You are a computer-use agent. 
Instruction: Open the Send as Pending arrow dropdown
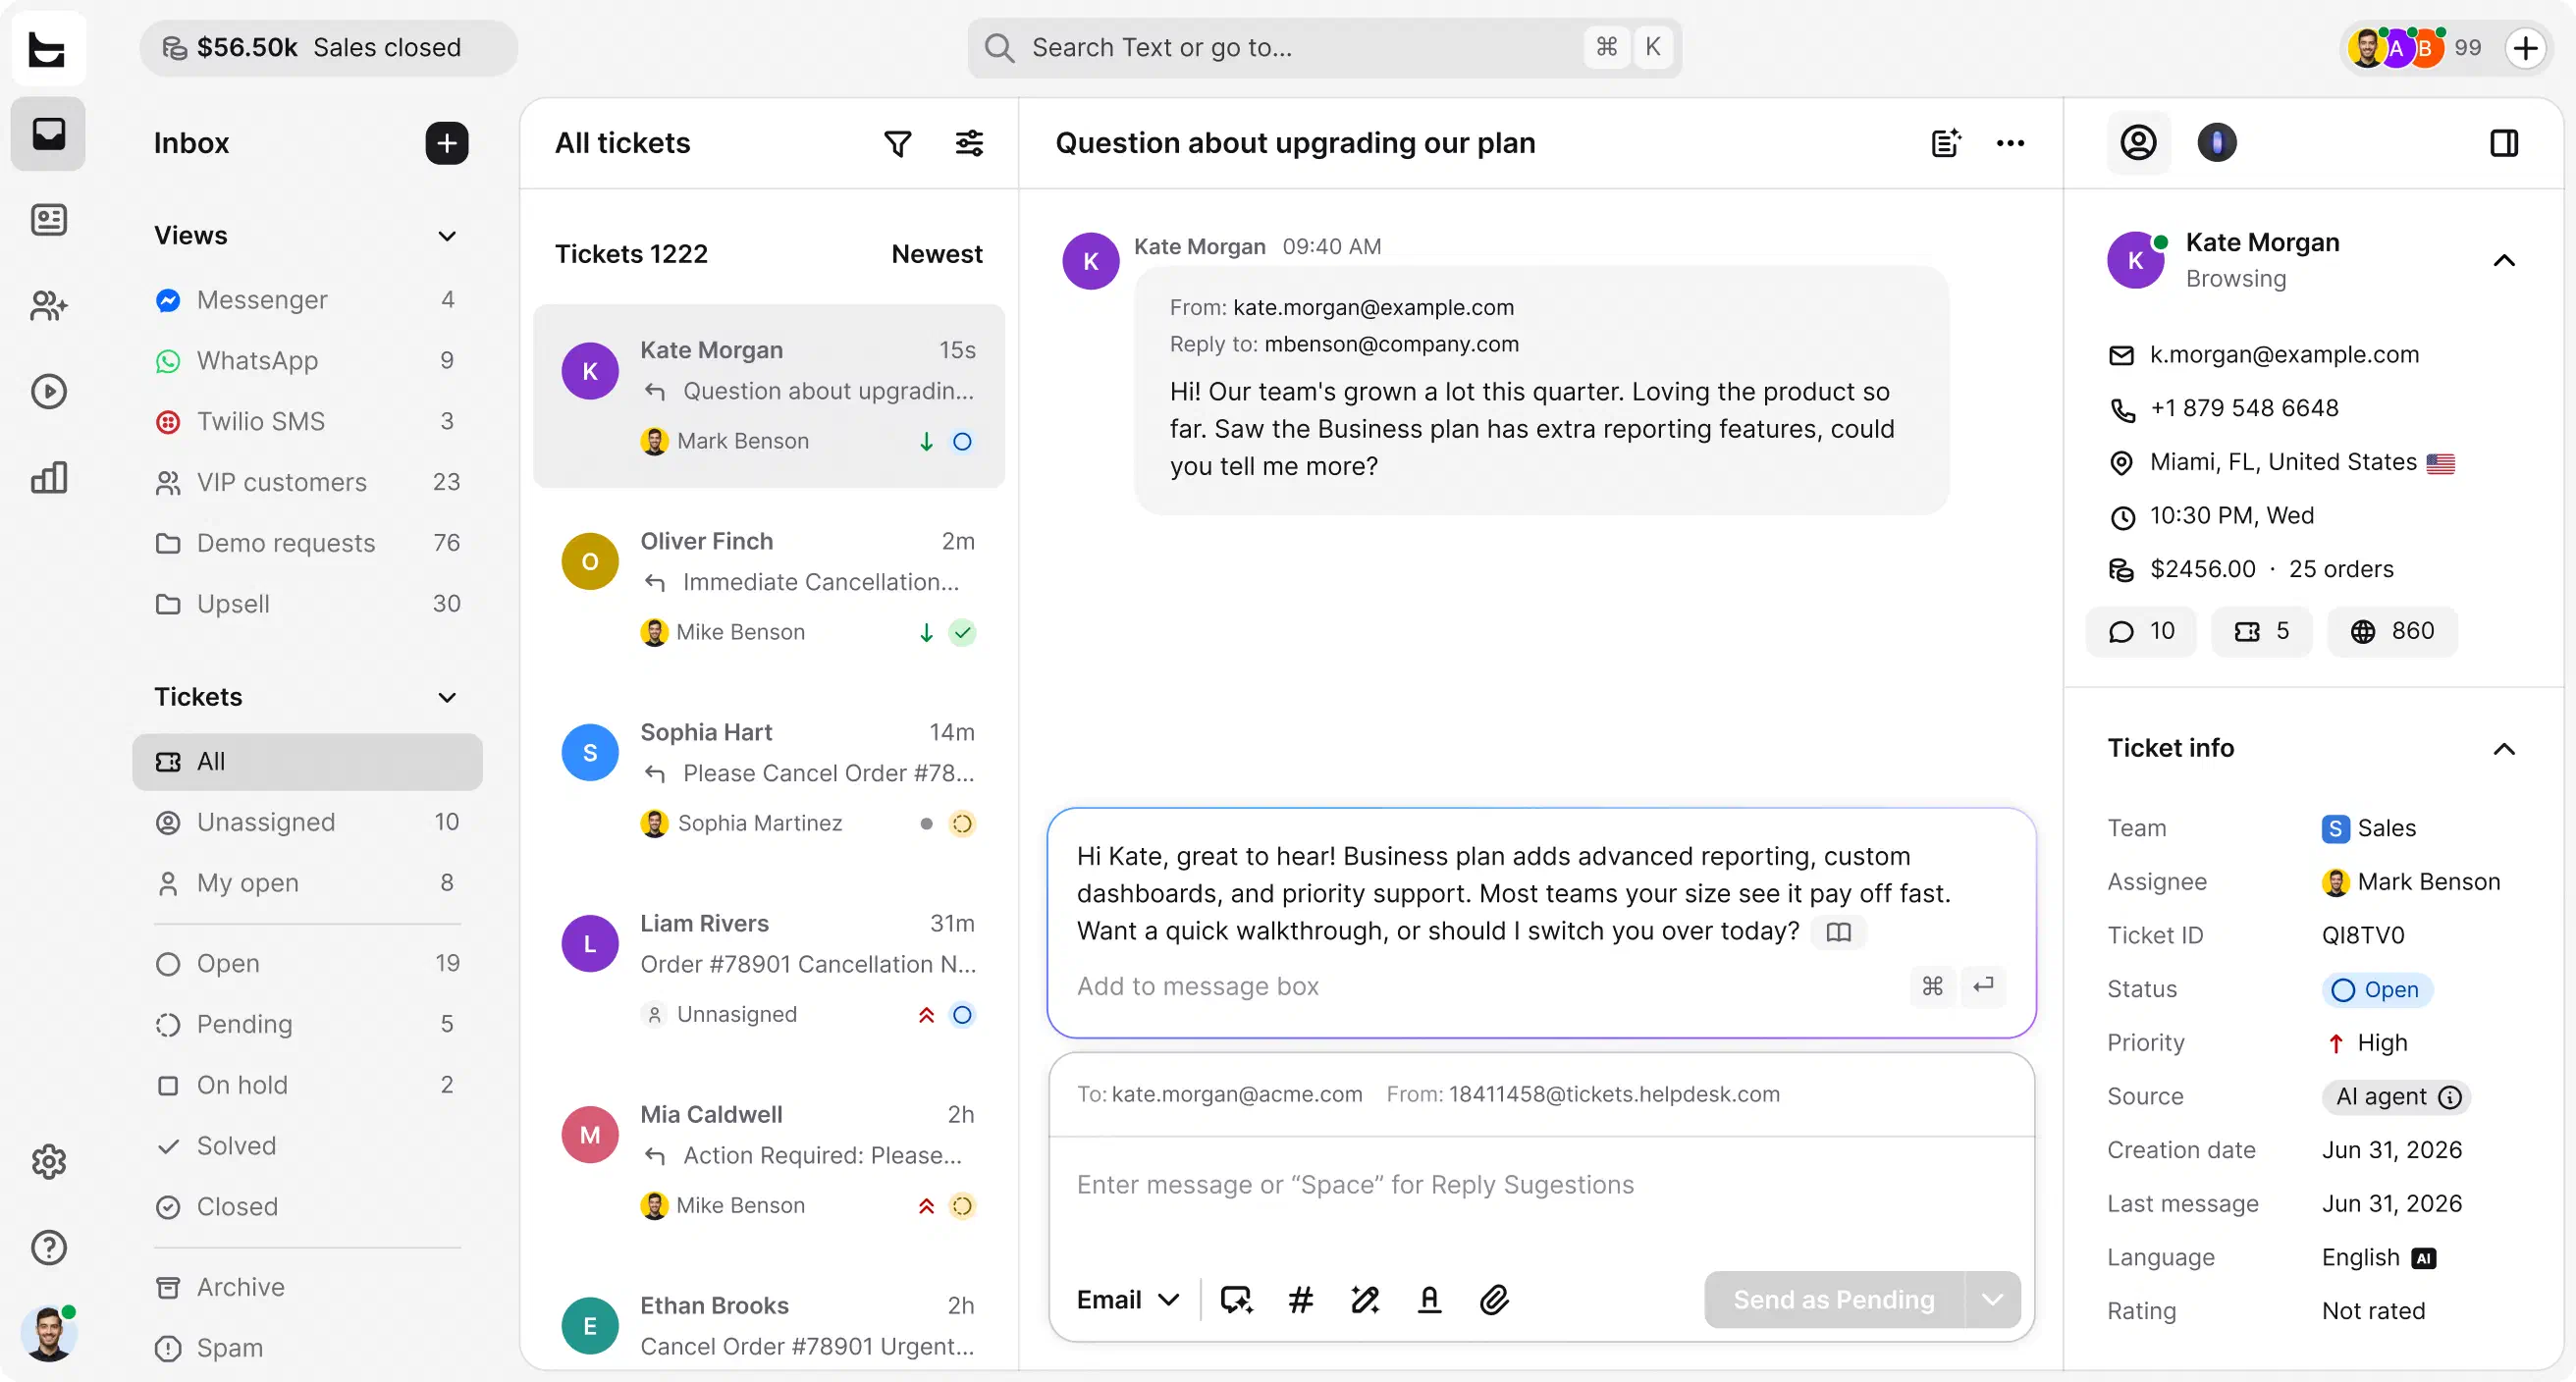point(1992,1300)
